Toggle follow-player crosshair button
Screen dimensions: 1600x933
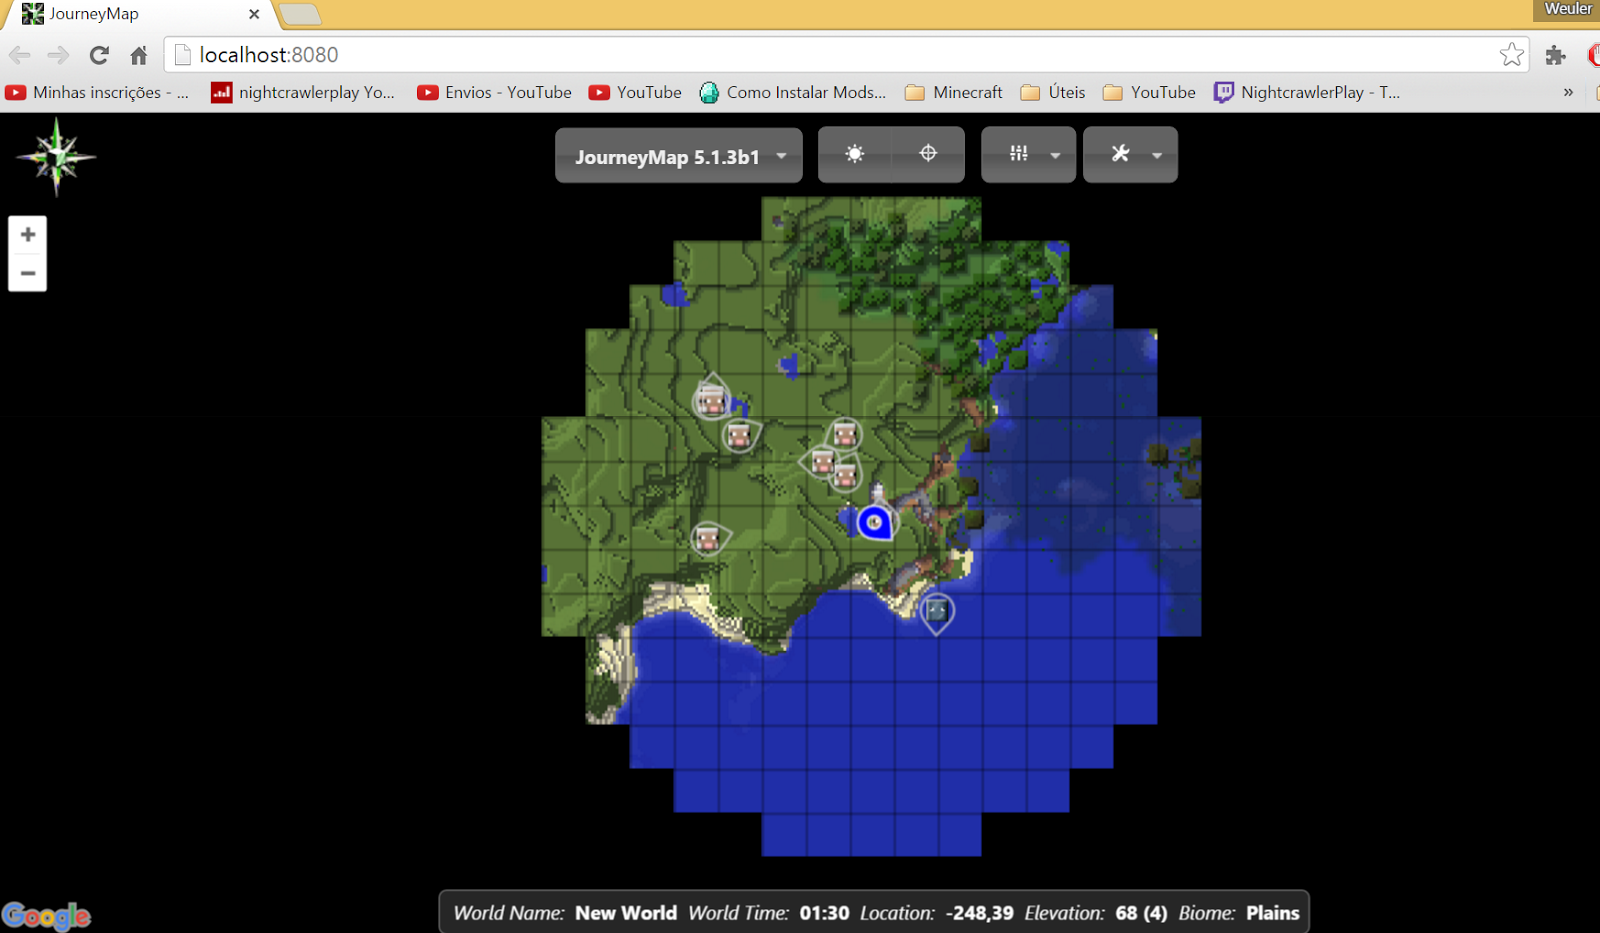pos(928,154)
